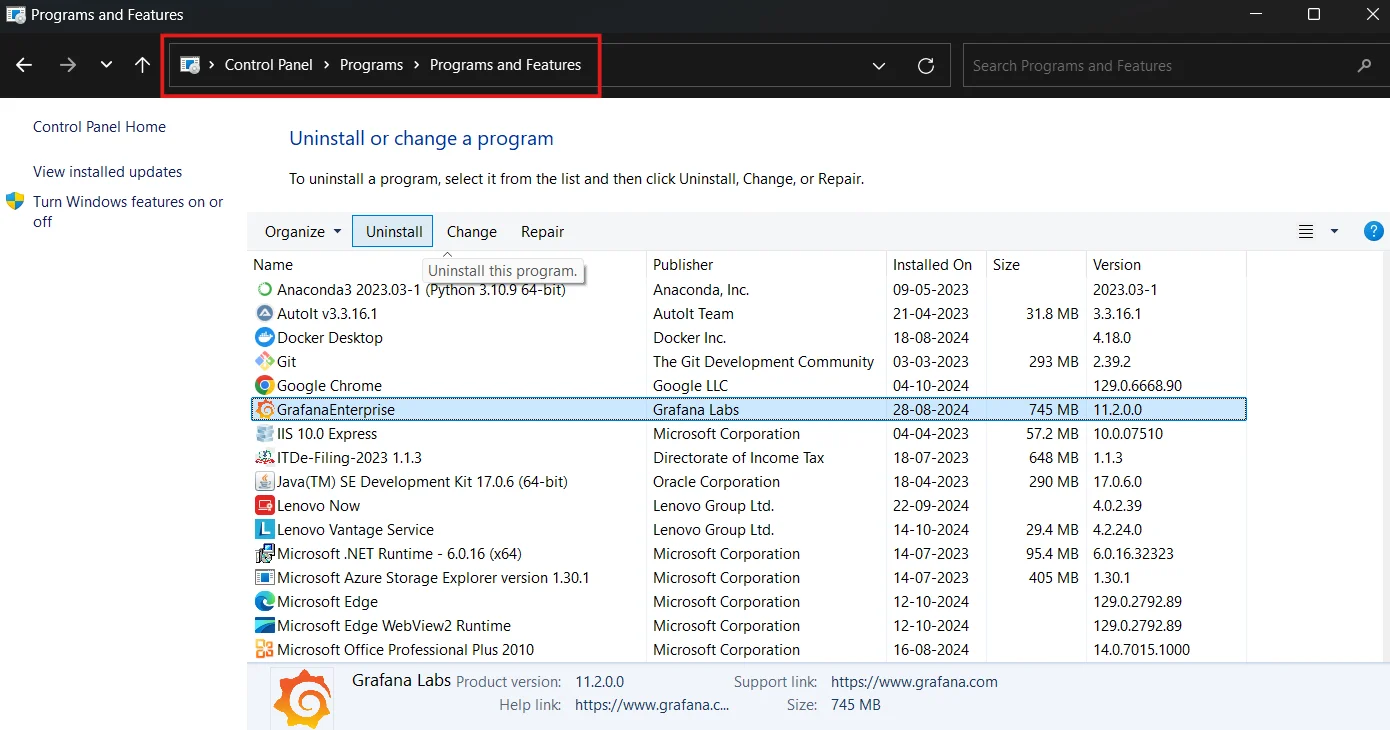This screenshot has height=730, width=1390.
Task: Click the Programs breadcrumb
Action: coord(371,65)
